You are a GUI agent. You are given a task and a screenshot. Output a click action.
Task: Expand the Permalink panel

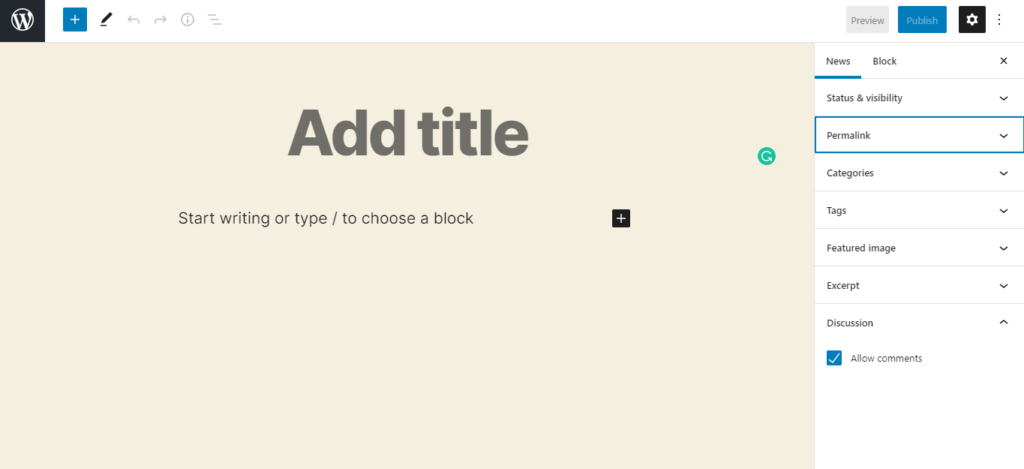(x=919, y=135)
